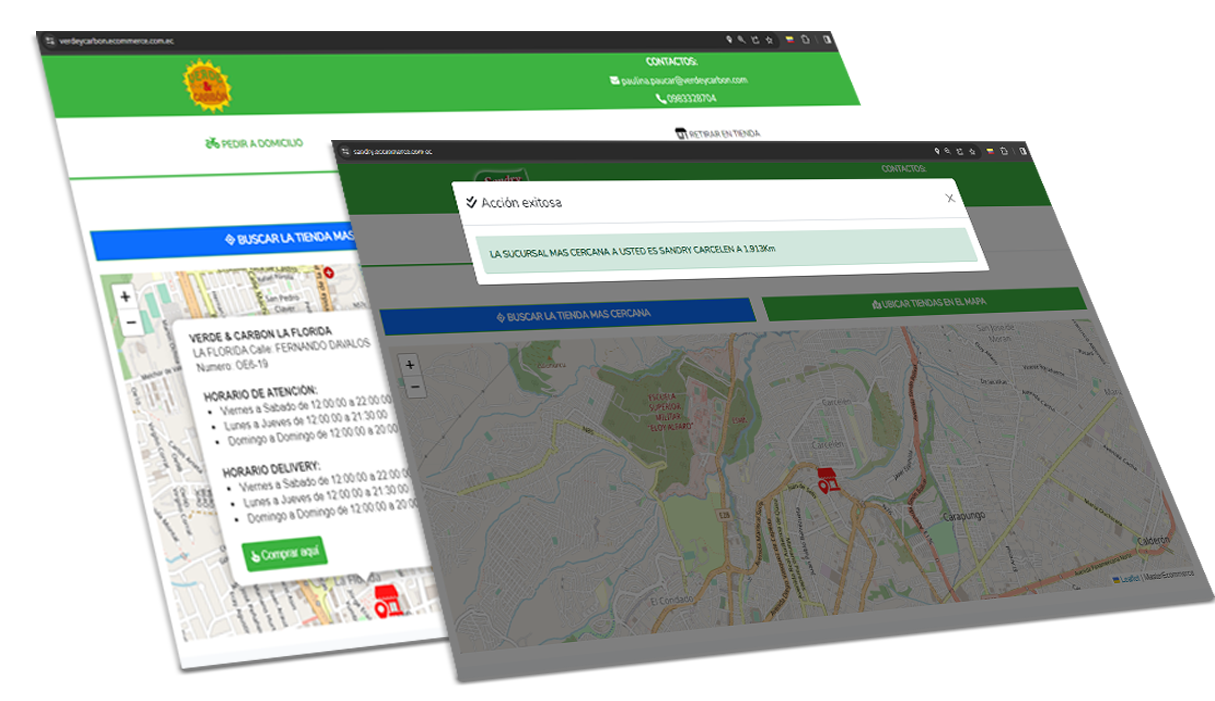Zoom out on the Verde y Carbon map
Image resolution: width=1215 pixels, height=701 pixels.
click(x=130, y=323)
